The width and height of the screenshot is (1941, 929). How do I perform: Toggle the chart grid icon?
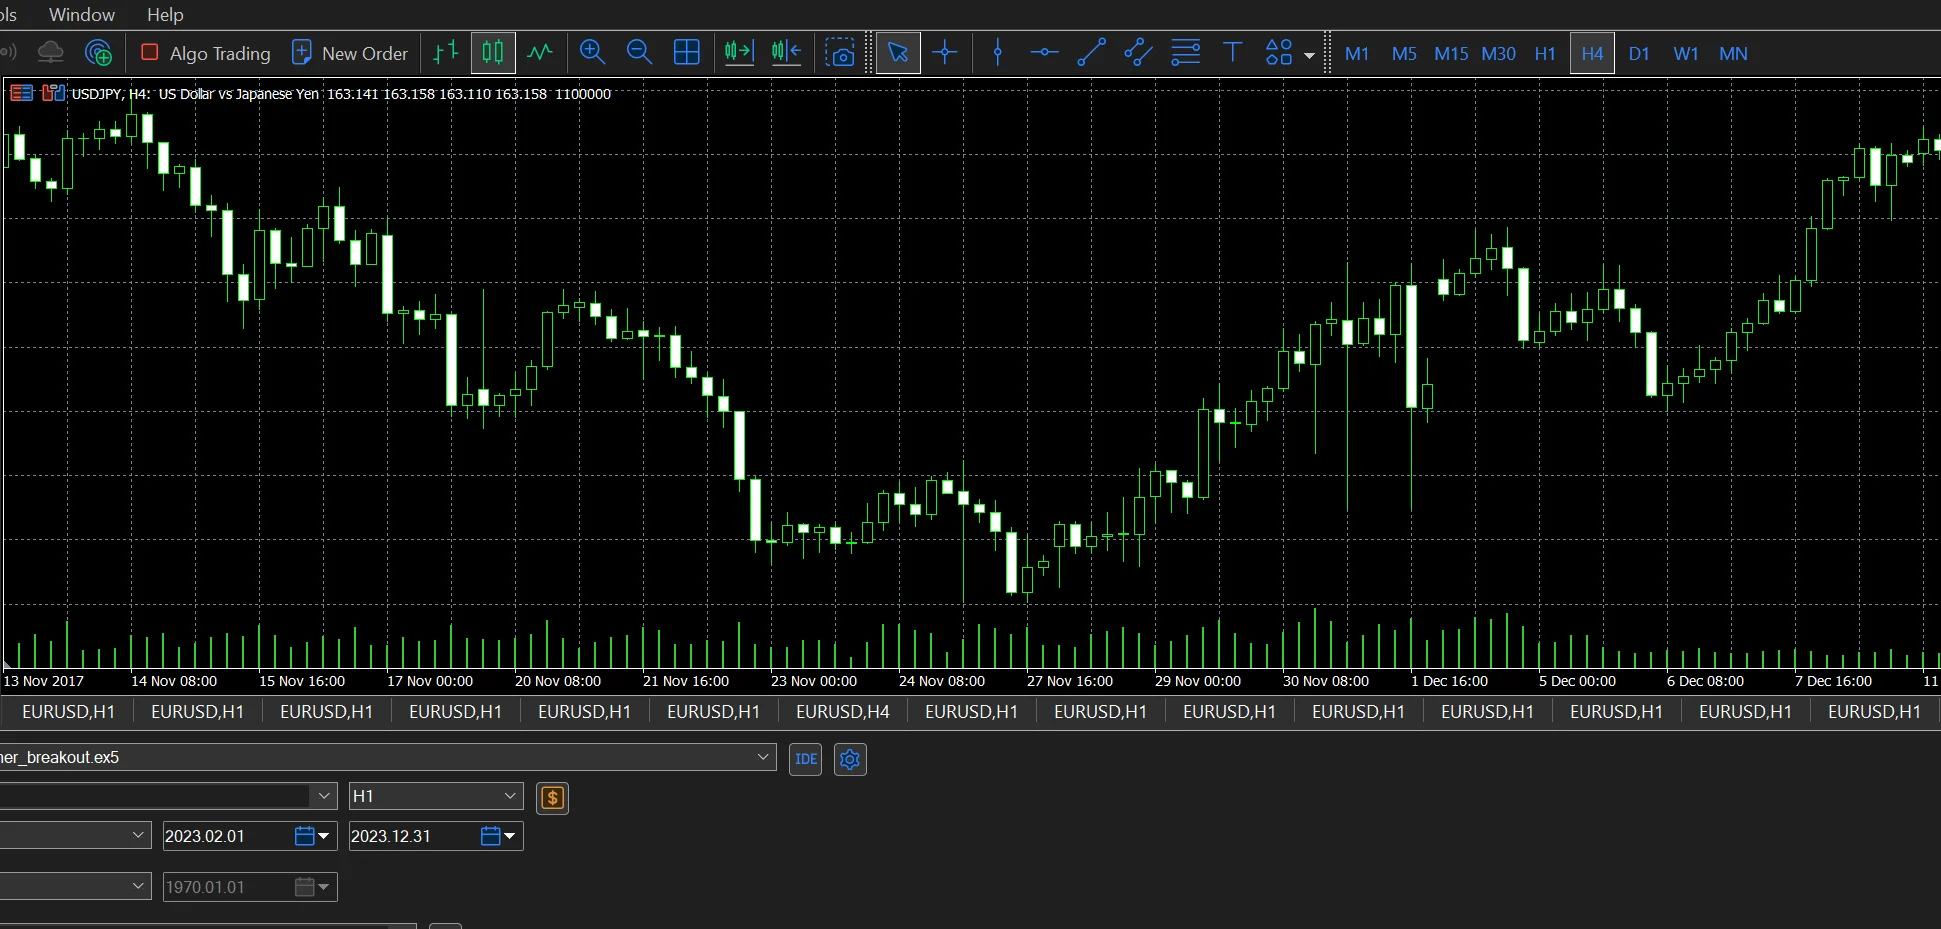click(x=687, y=53)
